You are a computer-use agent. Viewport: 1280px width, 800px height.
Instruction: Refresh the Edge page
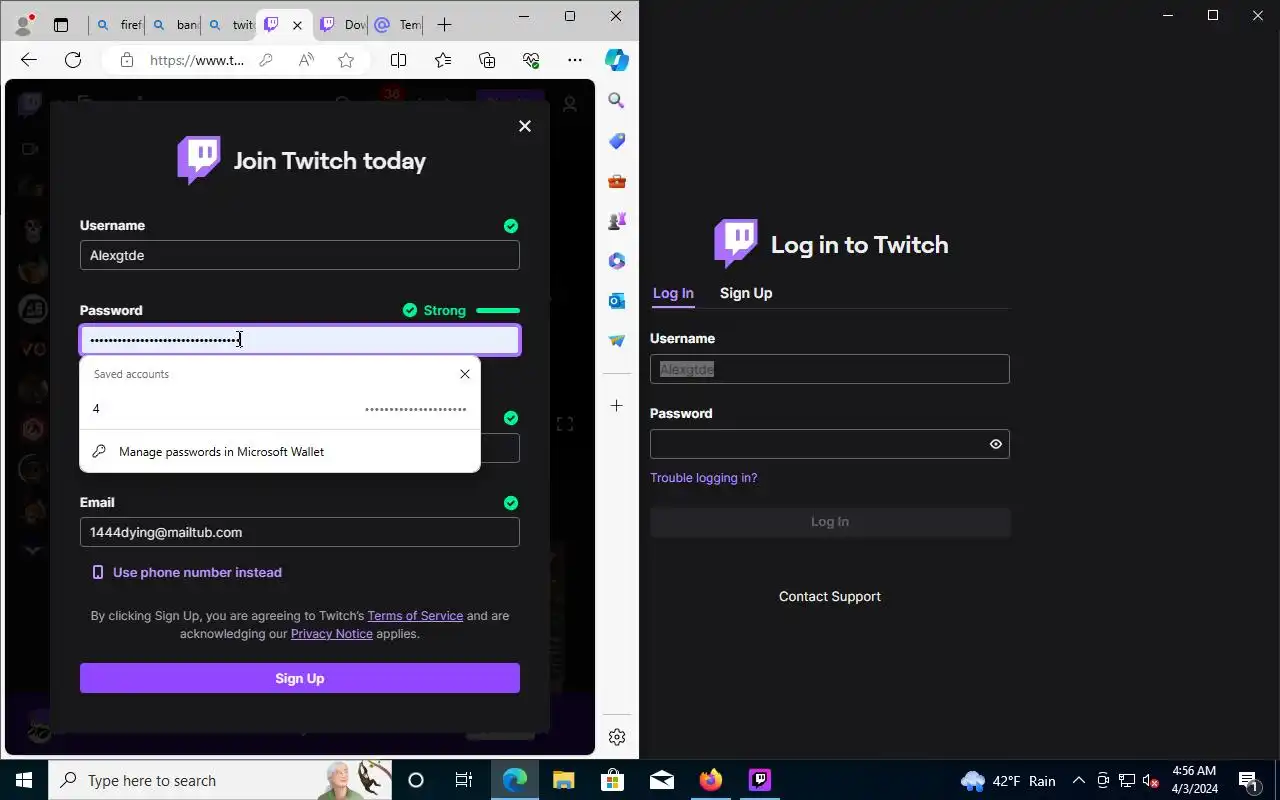pos(73,60)
